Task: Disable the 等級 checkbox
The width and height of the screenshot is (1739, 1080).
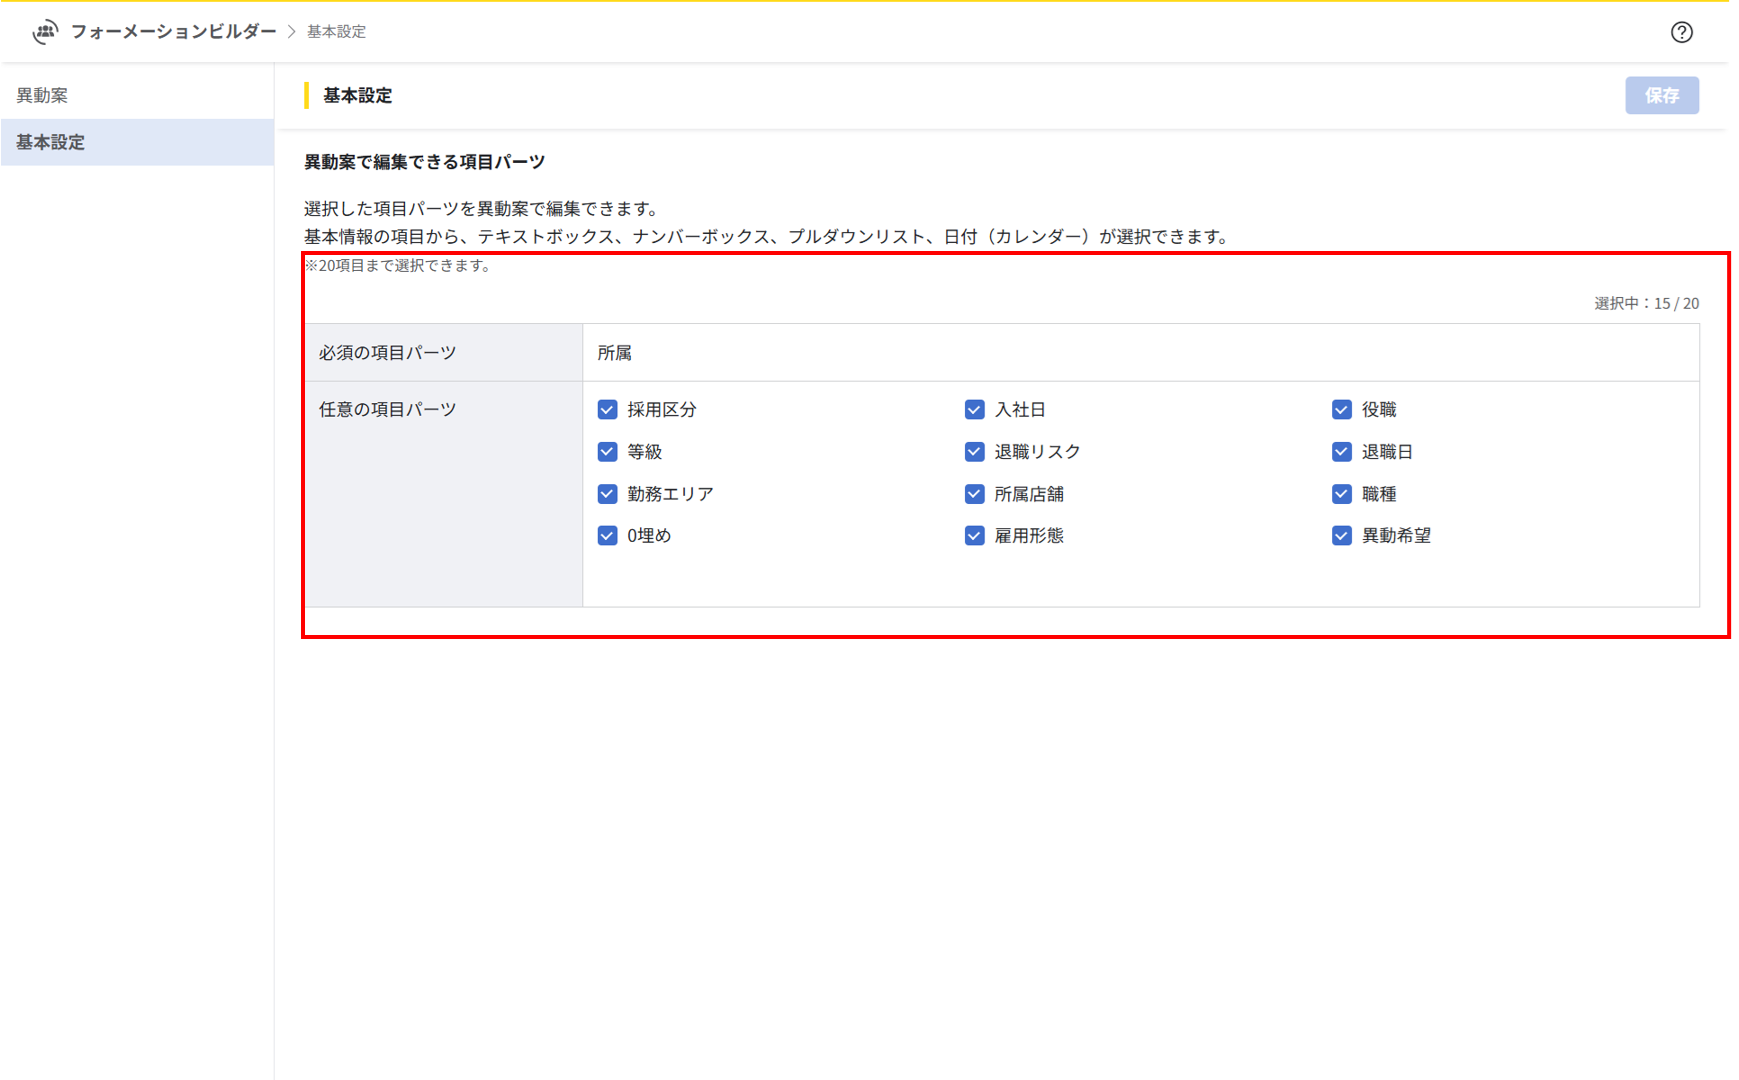Action: tap(607, 452)
